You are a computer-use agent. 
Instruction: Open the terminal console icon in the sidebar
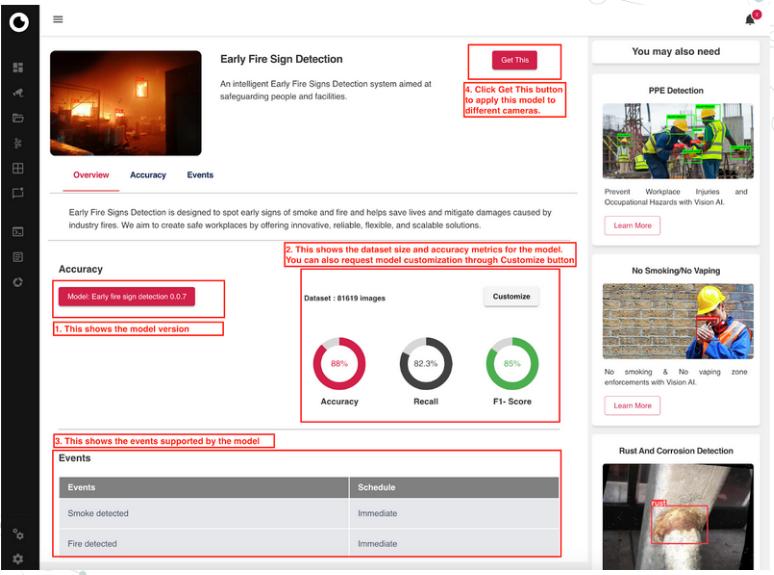17,232
